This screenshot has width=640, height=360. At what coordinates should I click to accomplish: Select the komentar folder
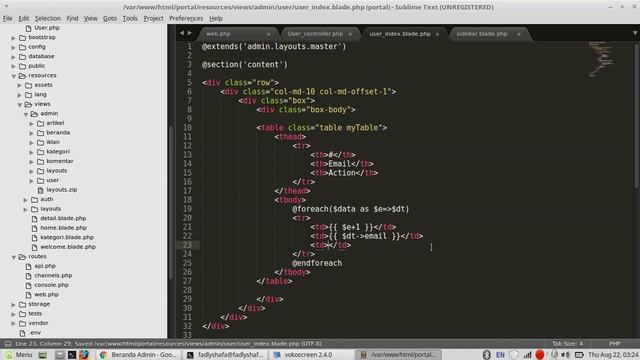coord(60,161)
